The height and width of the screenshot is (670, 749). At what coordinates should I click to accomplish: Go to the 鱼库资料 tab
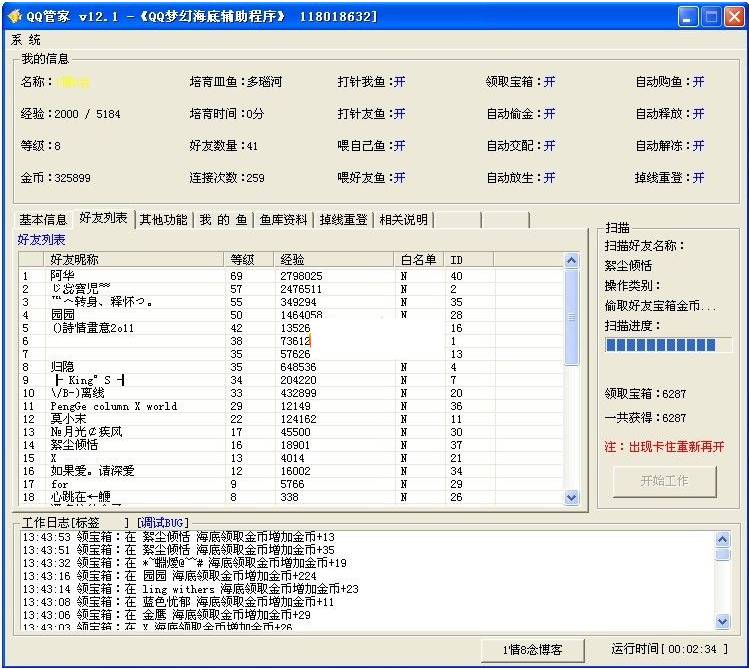tap(284, 219)
